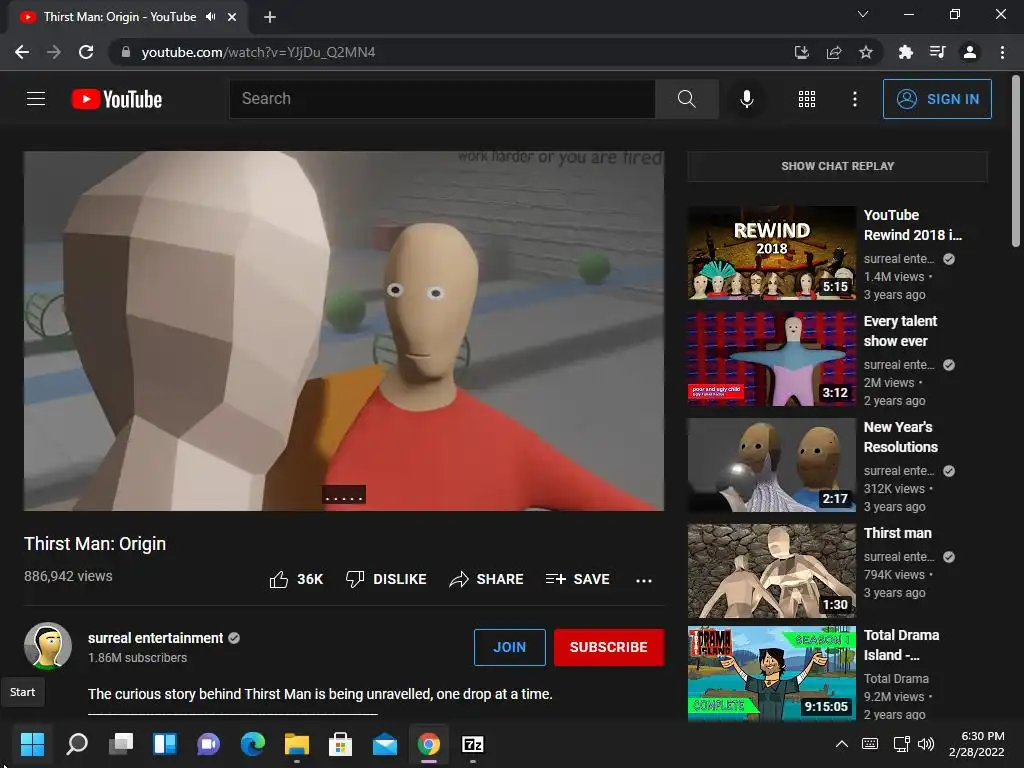Open New Year's Resolutions thumbnail
This screenshot has width=1024, height=768.
click(x=771, y=465)
